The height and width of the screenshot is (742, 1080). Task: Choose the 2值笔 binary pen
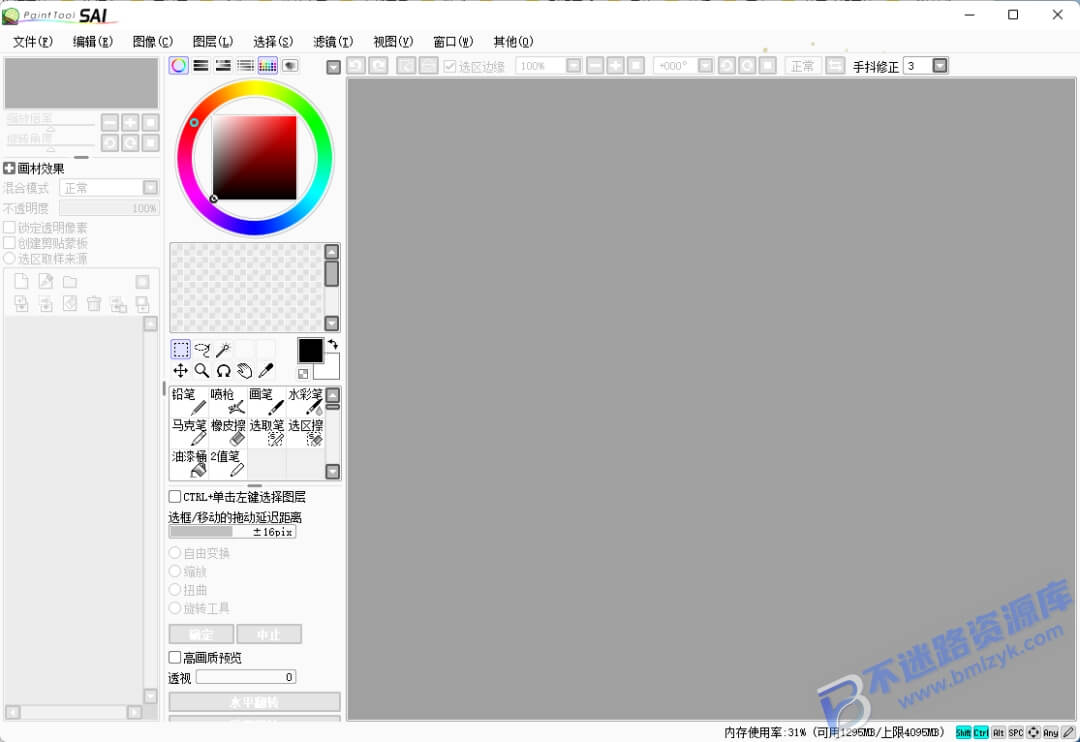(x=228, y=463)
